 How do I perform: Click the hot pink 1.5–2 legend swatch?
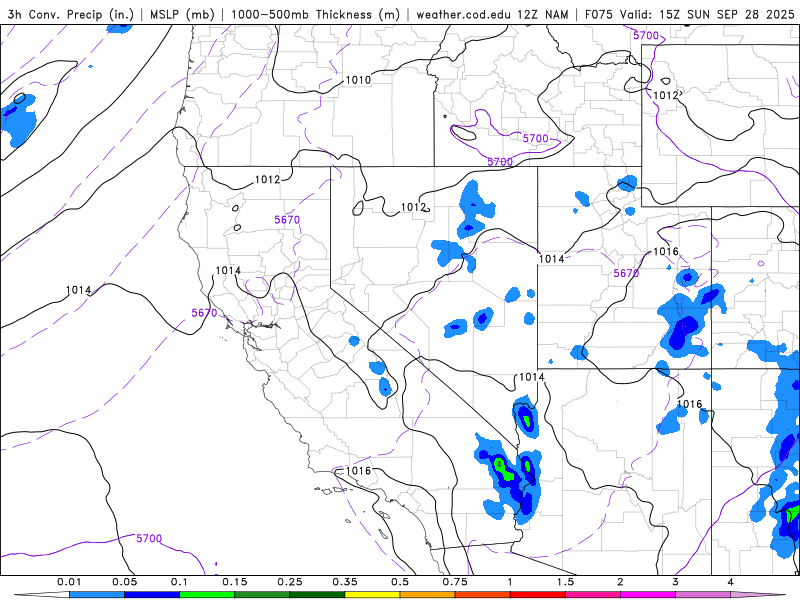click(593, 594)
